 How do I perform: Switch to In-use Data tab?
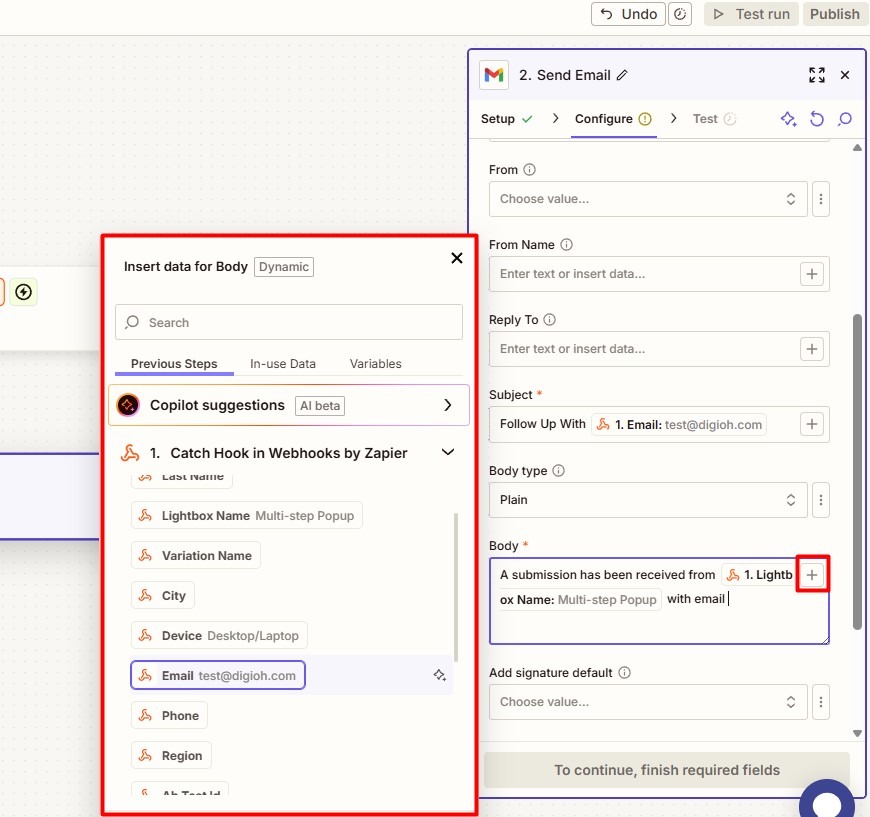283,364
